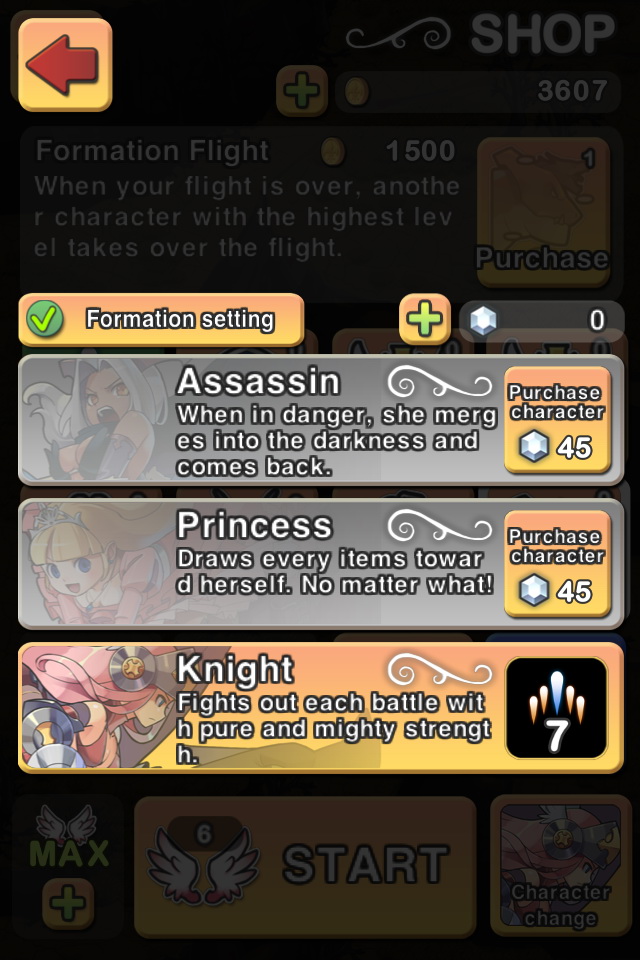
Task: Tap the Formation Flight description panel
Action: pos(245,211)
